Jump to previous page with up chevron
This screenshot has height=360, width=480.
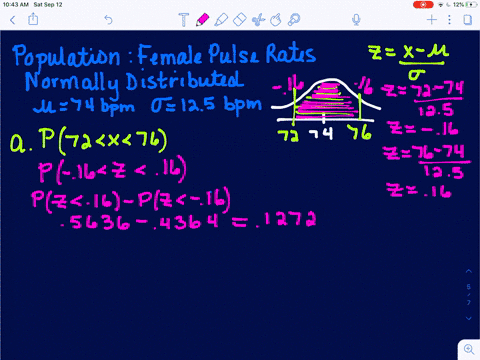[x=469, y=271]
